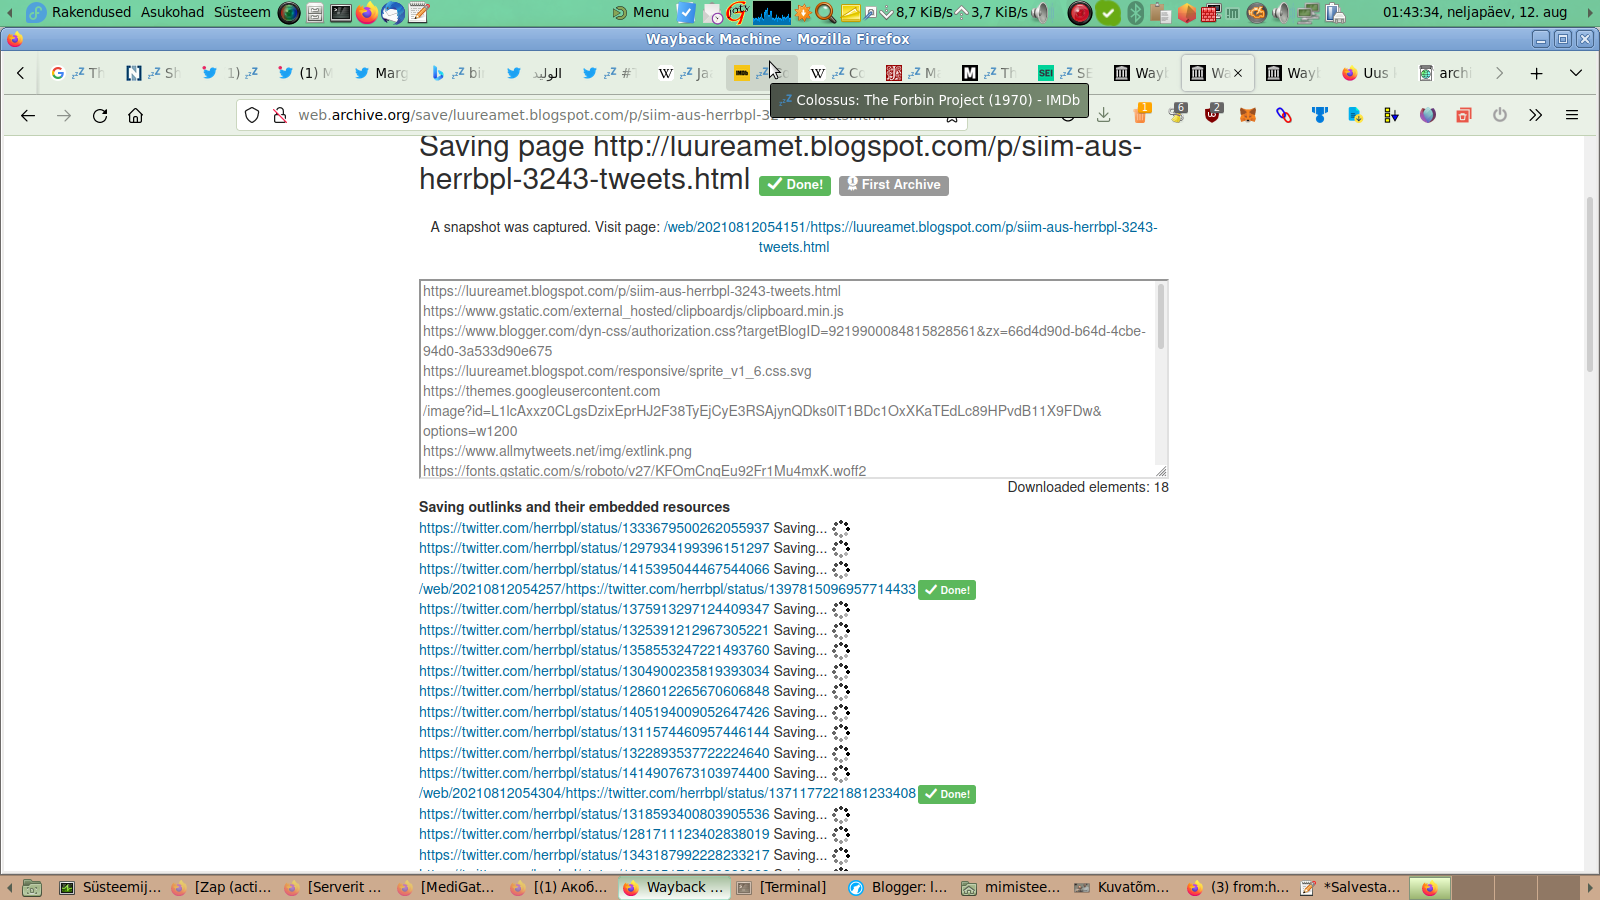The width and height of the screenshot is (1600, 900).
Task: Show site security padlock information
Action: (x=280, y=116)
